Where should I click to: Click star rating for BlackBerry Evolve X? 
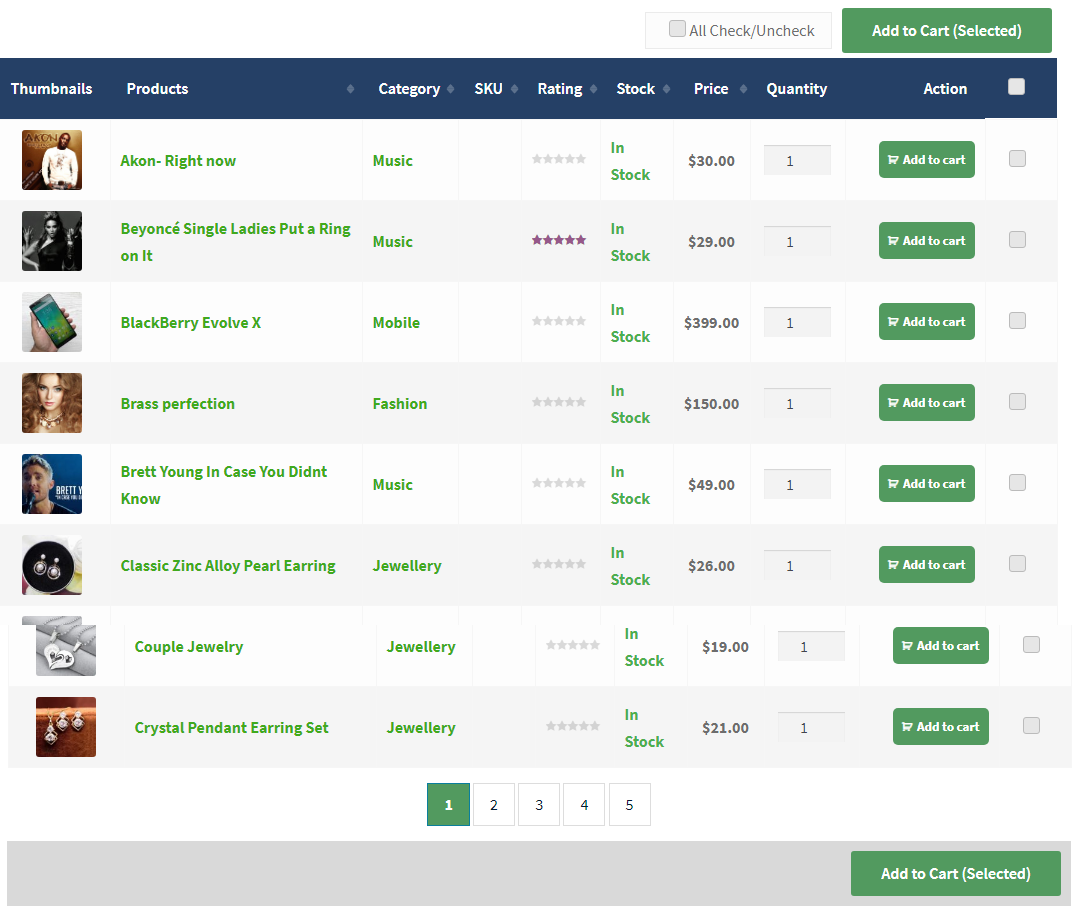(x=559, y=321)
